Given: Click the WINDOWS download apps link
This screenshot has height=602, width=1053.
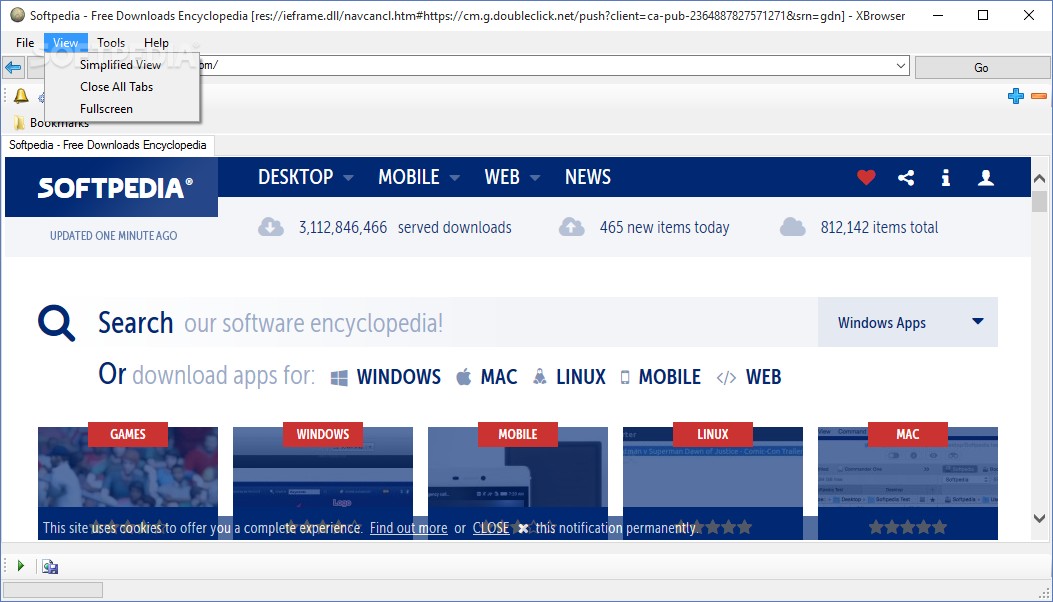Looking at the screenshot, I should tap(385, 377).
